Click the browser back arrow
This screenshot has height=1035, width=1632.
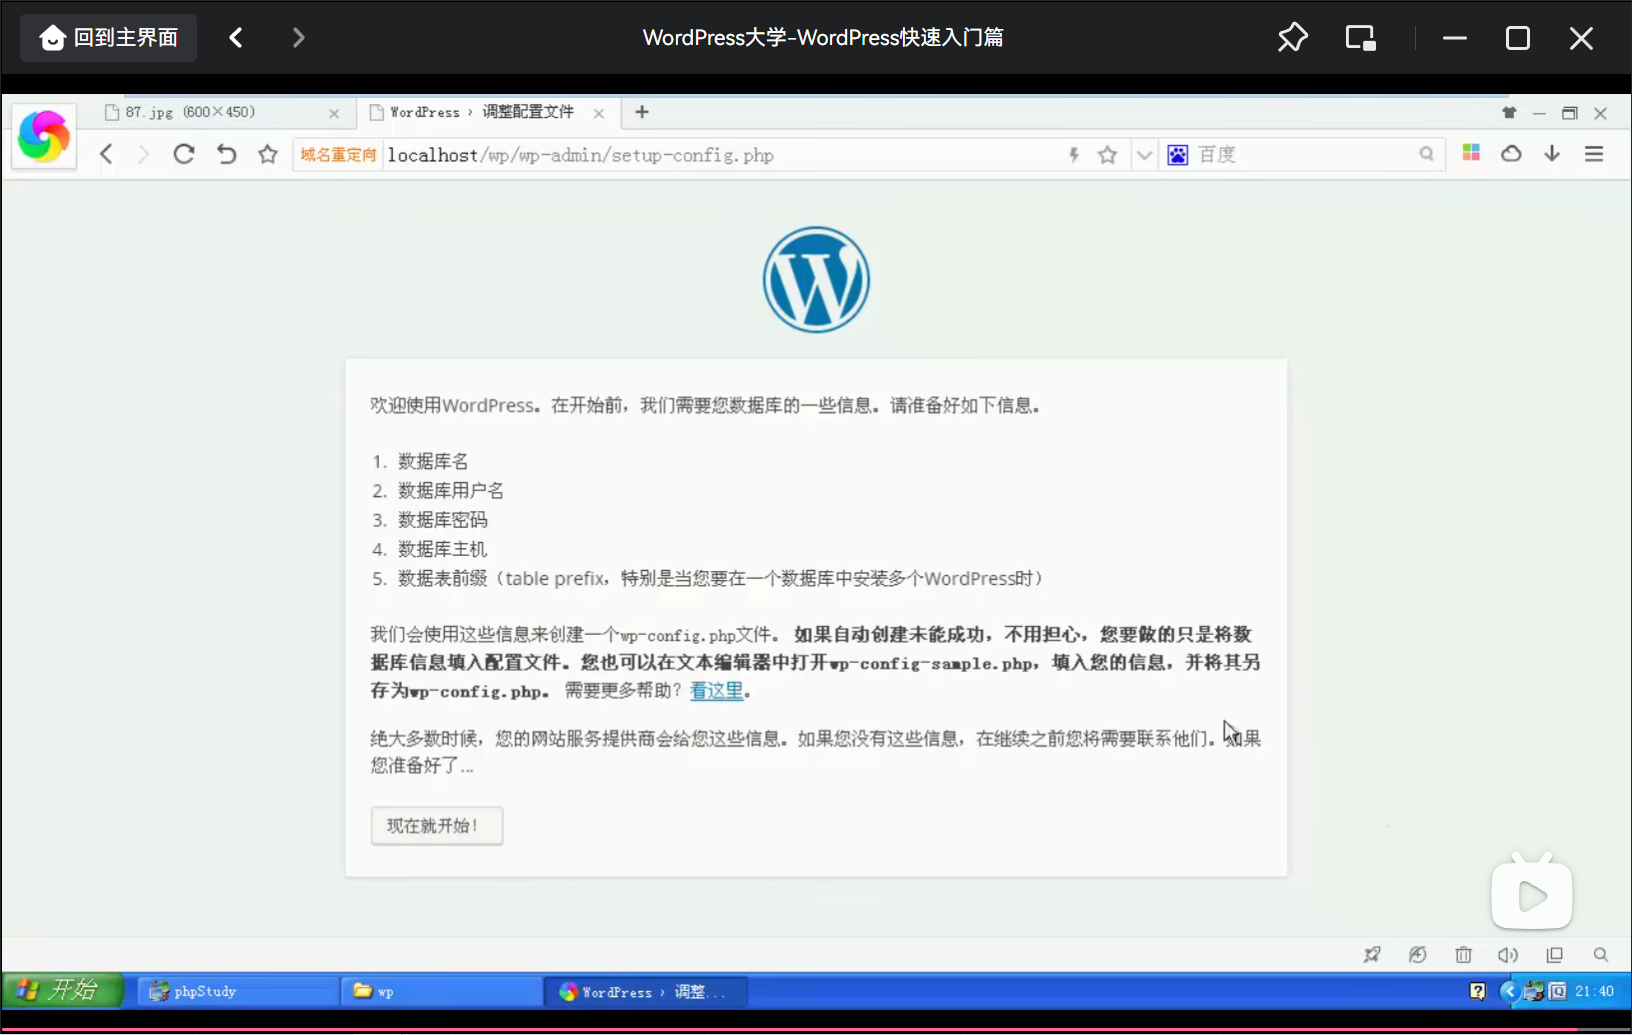pyautogui.click(x=107, y=154)
